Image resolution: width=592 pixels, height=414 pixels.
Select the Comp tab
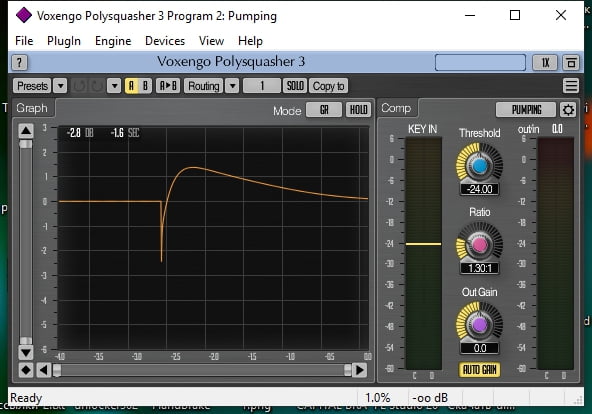tap(396, 109)
